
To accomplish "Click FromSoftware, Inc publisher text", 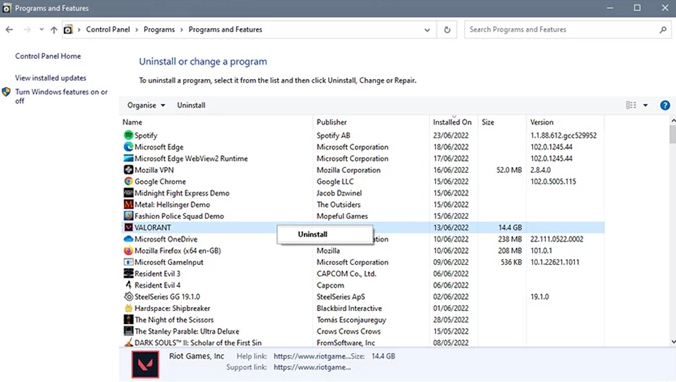I will click(346, 343).
